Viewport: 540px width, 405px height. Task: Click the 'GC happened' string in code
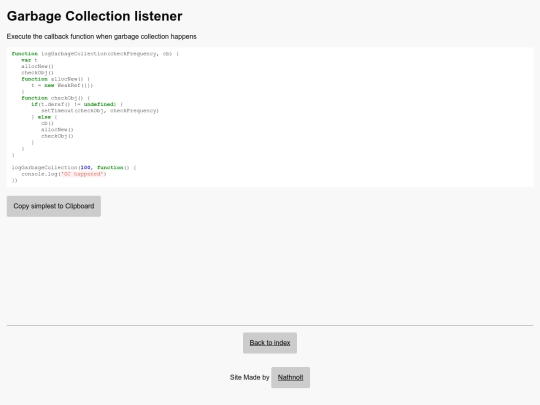tap(83, 174)
